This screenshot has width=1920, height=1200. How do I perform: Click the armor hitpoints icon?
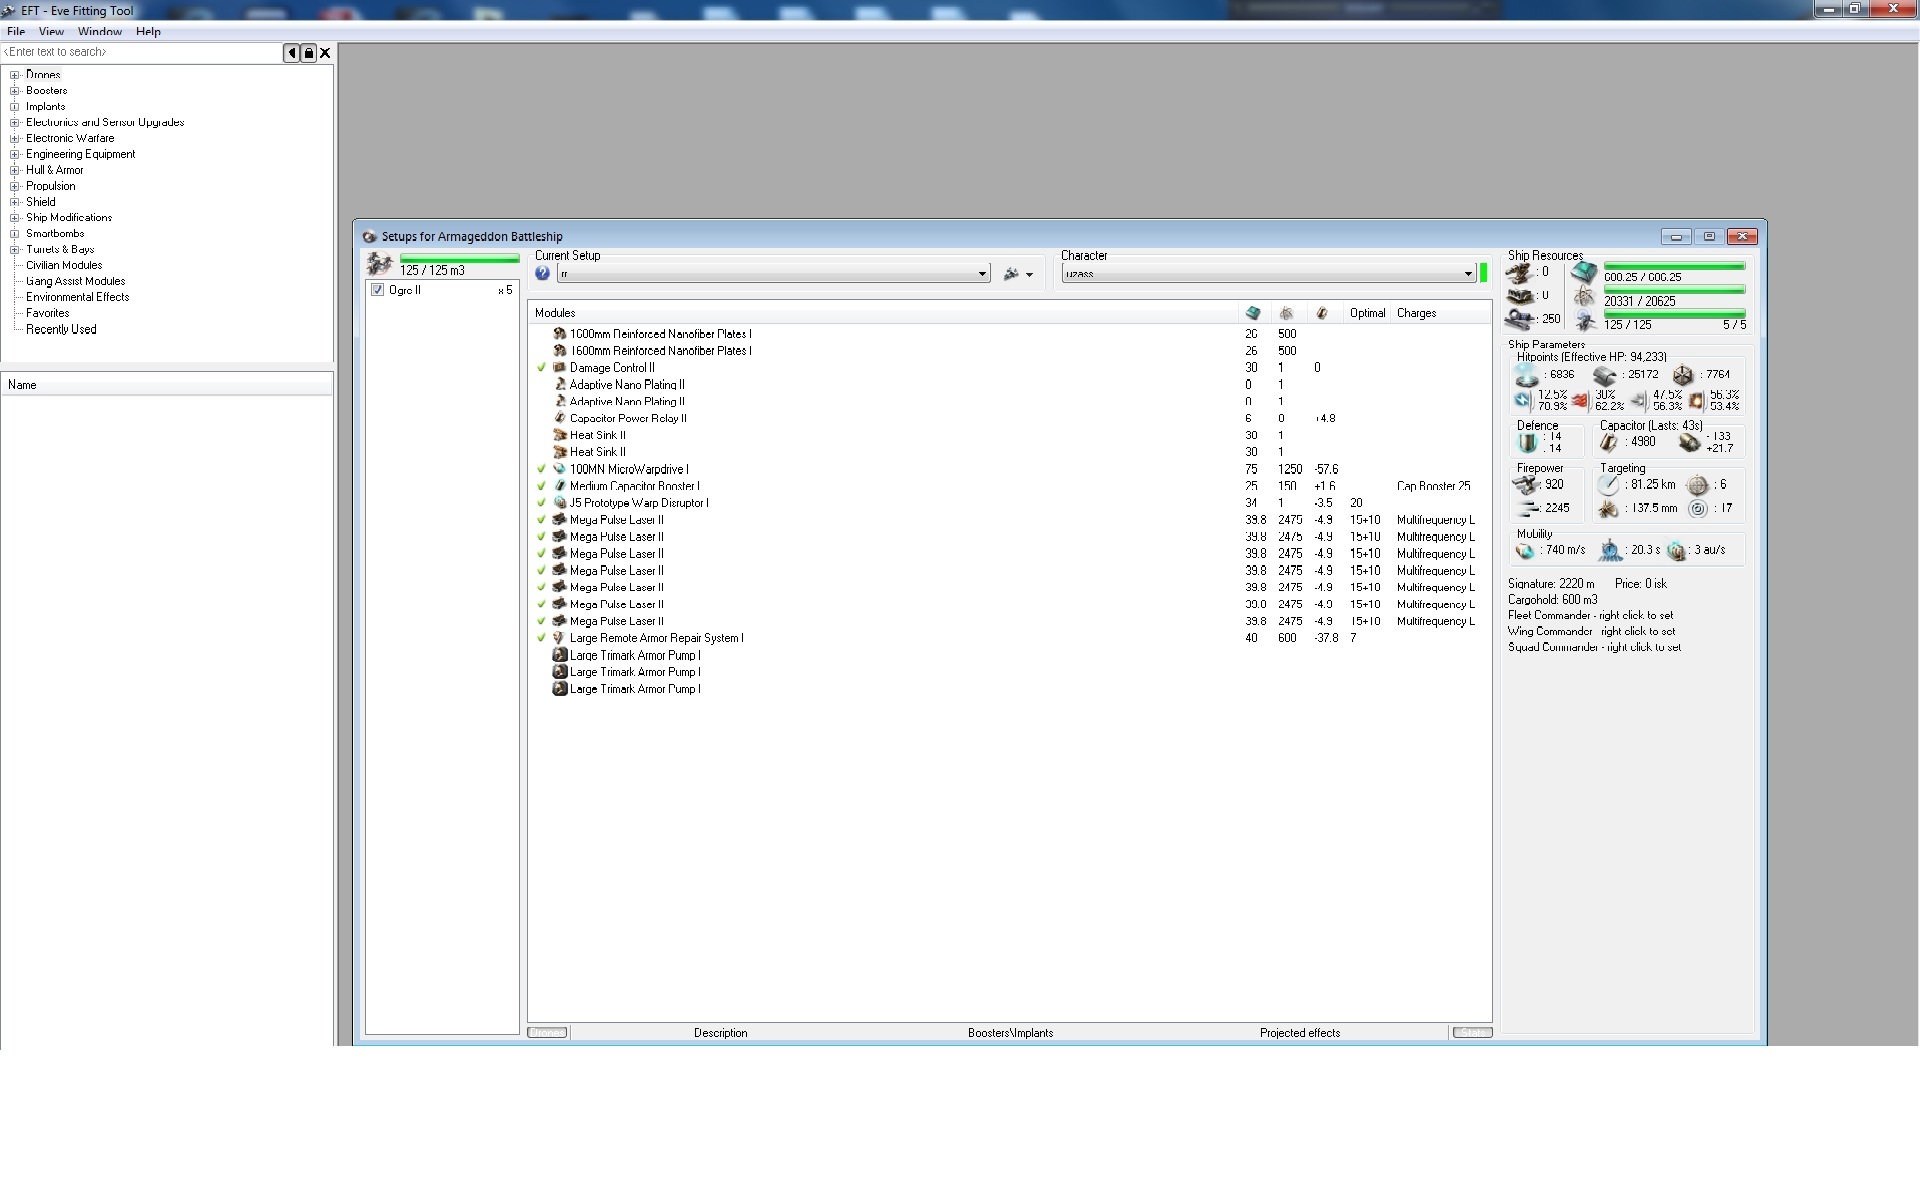pyautogui.click(x=1605, y=375)
